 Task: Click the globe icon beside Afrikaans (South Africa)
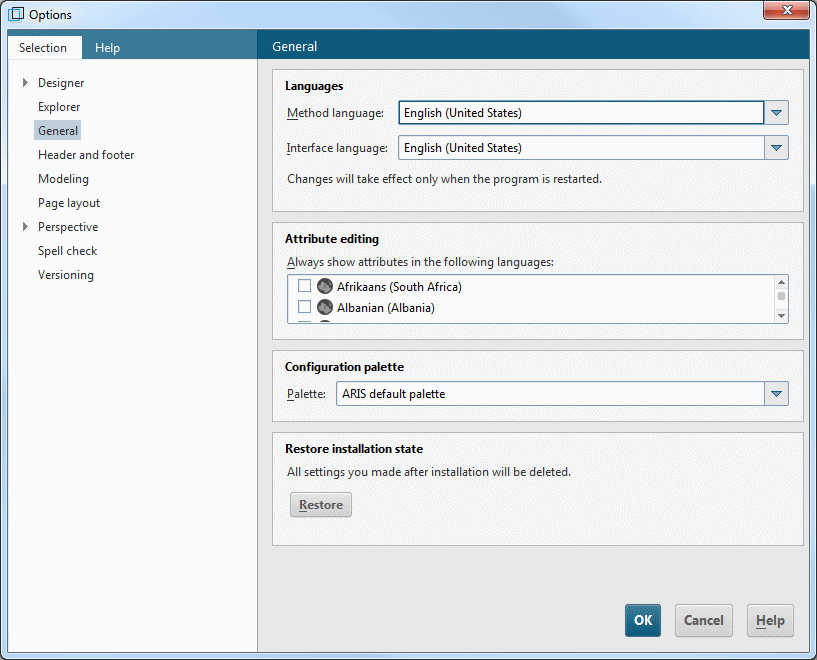[x=325, y=286]
